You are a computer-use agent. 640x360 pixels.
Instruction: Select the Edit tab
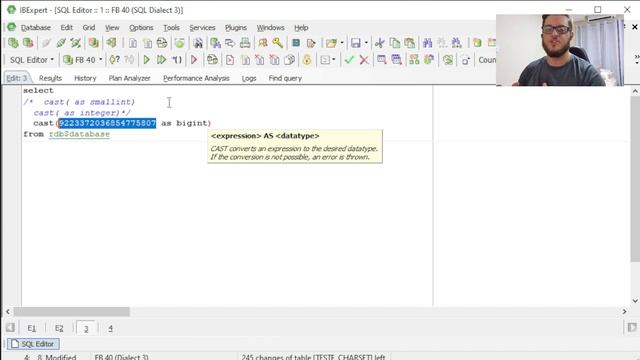point(17,78)
